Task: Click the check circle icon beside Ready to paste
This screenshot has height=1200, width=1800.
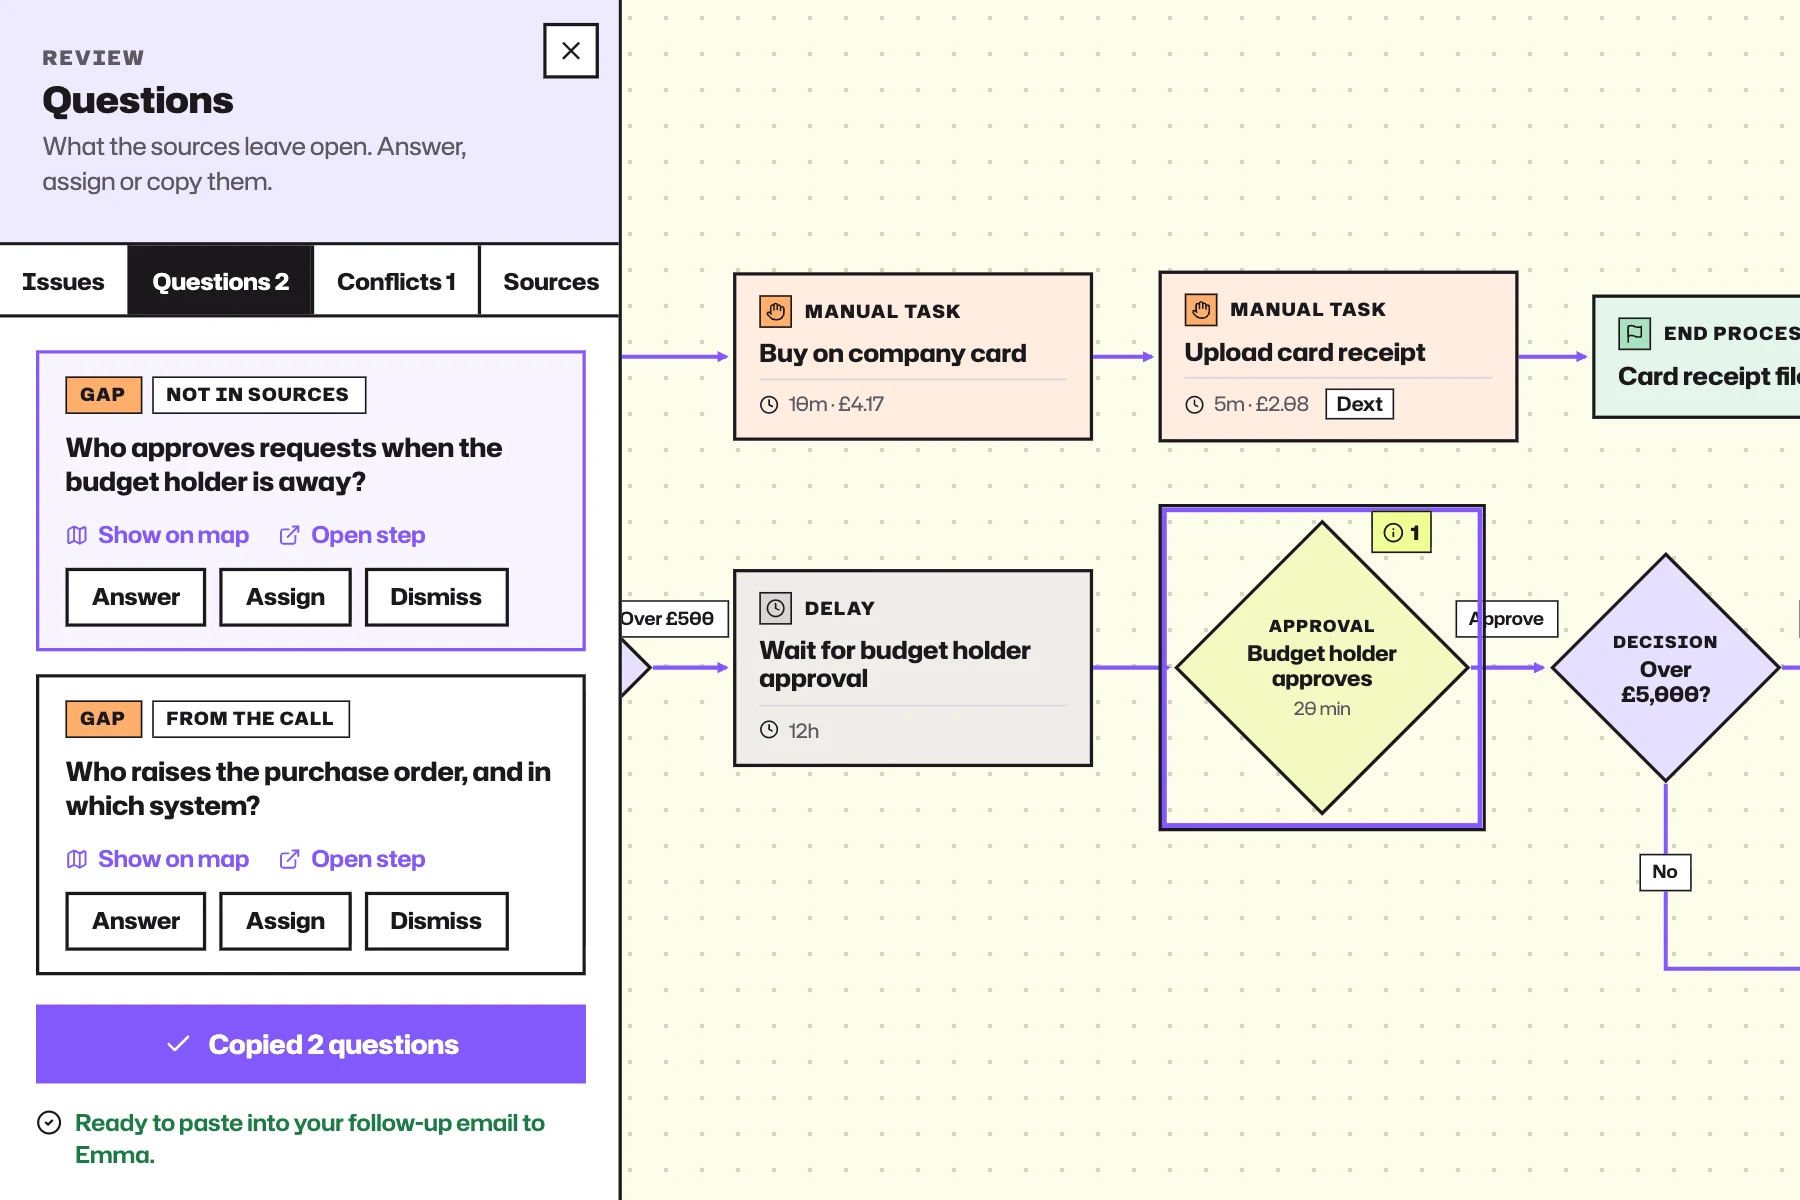Action: click(x=49, y=1123)
